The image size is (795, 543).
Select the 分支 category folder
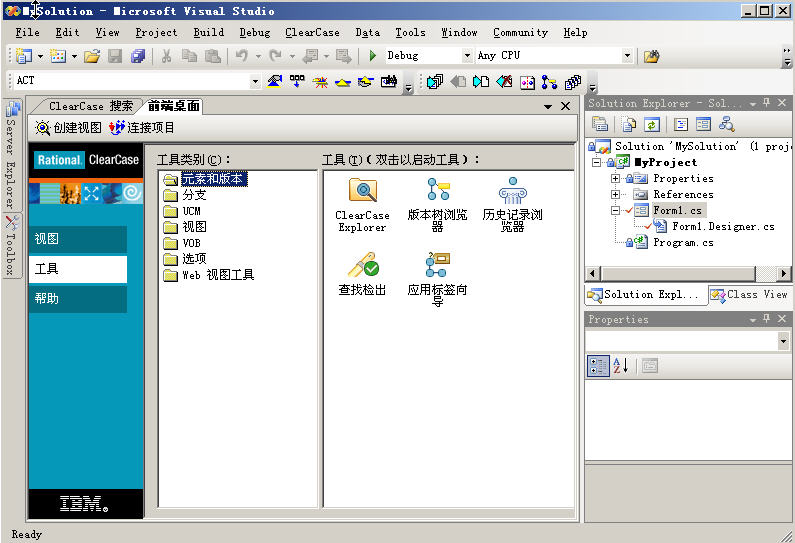pyautogui.click(x=185, y=195)
